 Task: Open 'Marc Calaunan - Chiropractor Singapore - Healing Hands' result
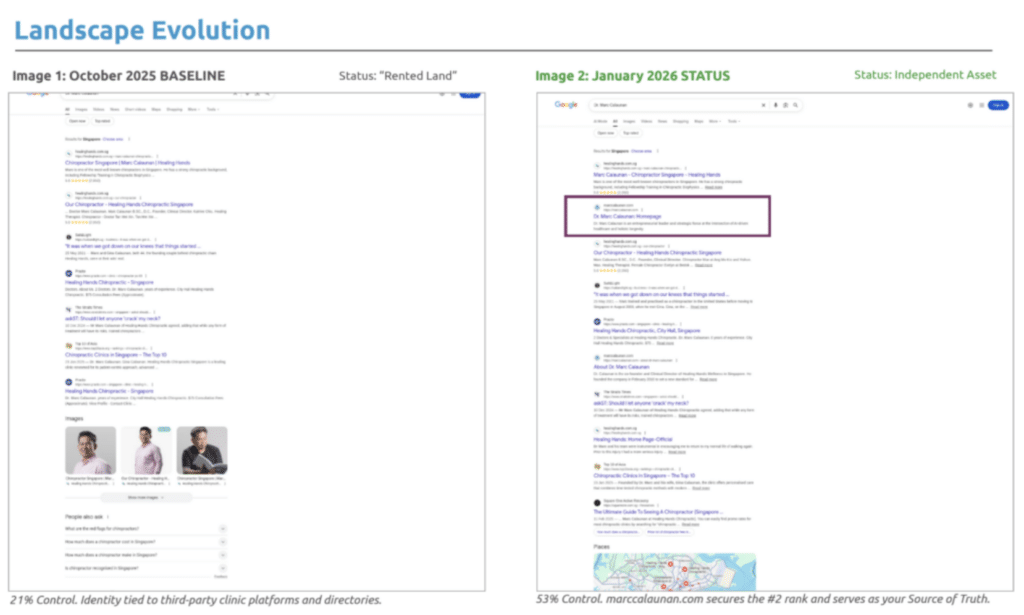click(x=656, y=175)
